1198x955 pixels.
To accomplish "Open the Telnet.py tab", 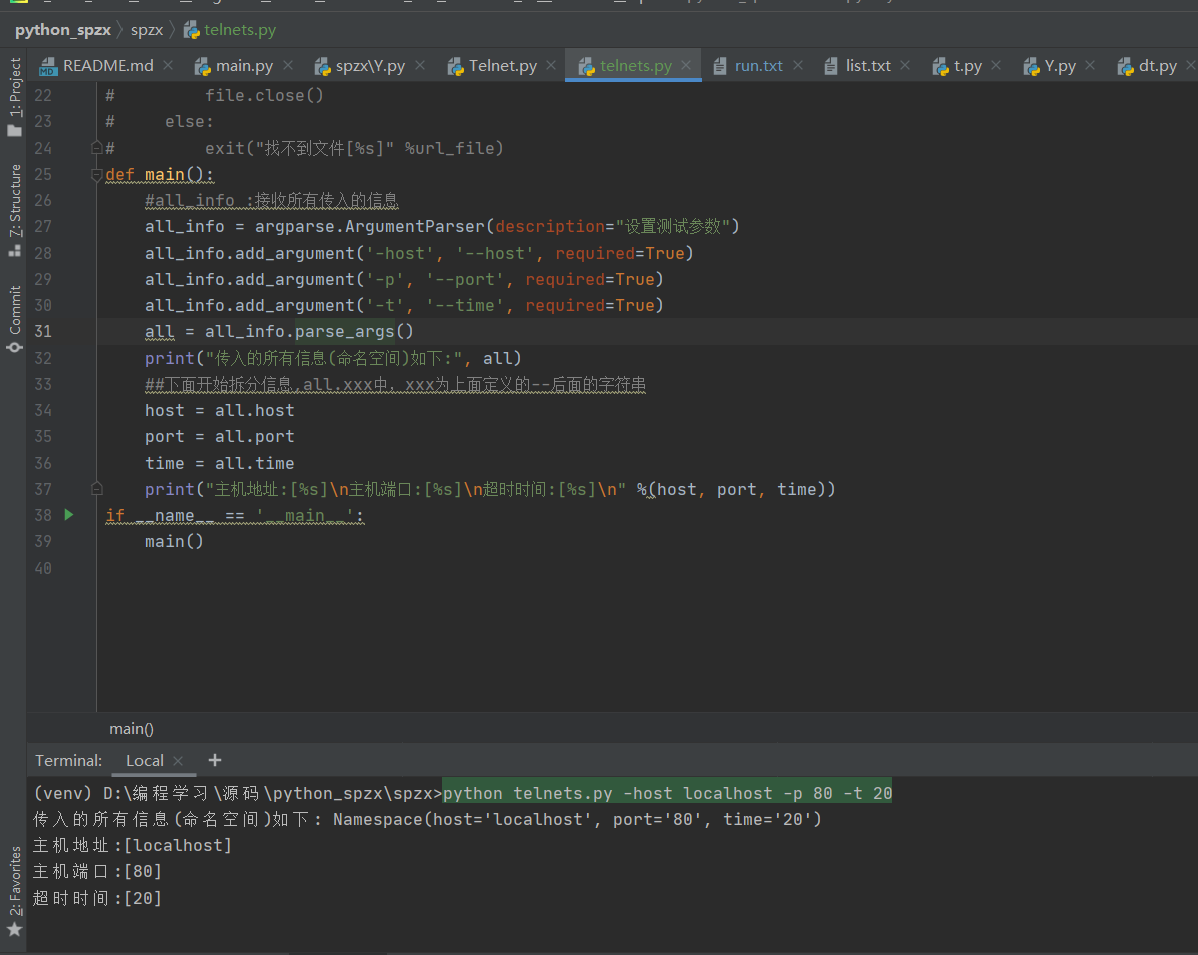I will (x=503, y=66).
